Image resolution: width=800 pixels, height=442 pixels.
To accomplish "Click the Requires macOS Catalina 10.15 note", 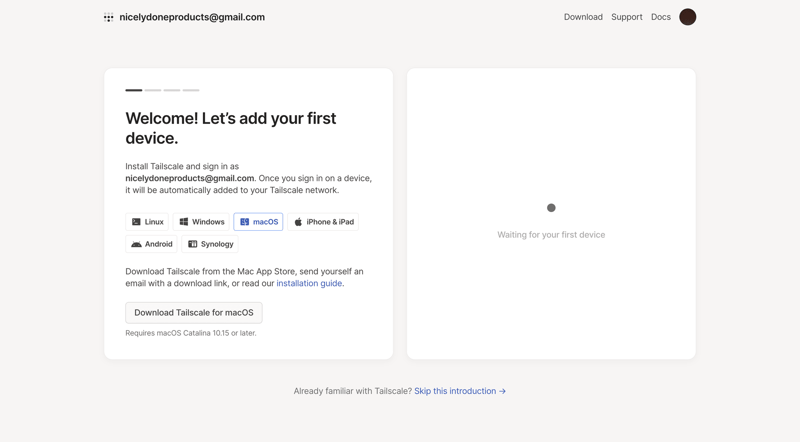I will (x=191, y=333).
